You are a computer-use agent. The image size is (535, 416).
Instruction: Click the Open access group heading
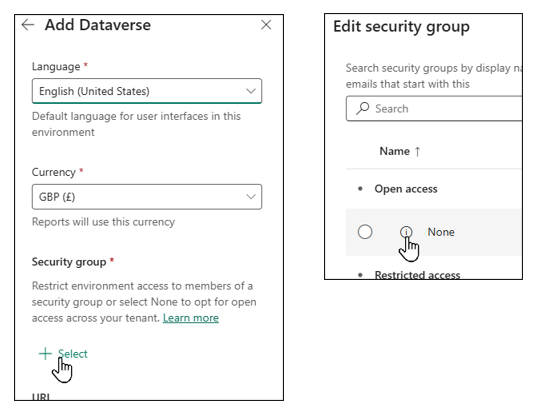(406, 189)
